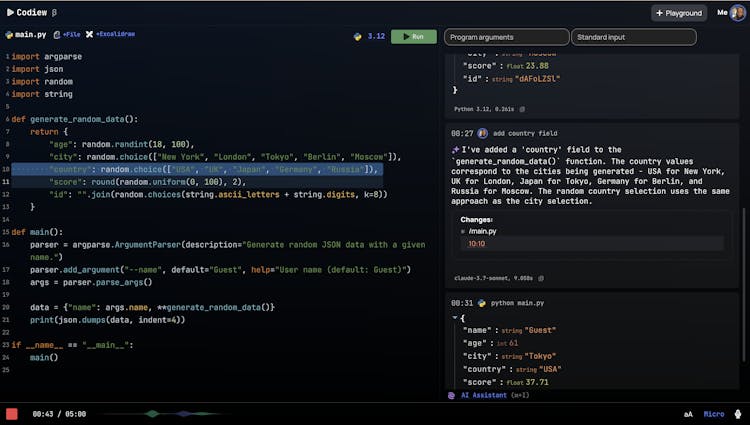750x425 pixels.
Task: Open the Me profile avatar
Action: tap(737, 13)
